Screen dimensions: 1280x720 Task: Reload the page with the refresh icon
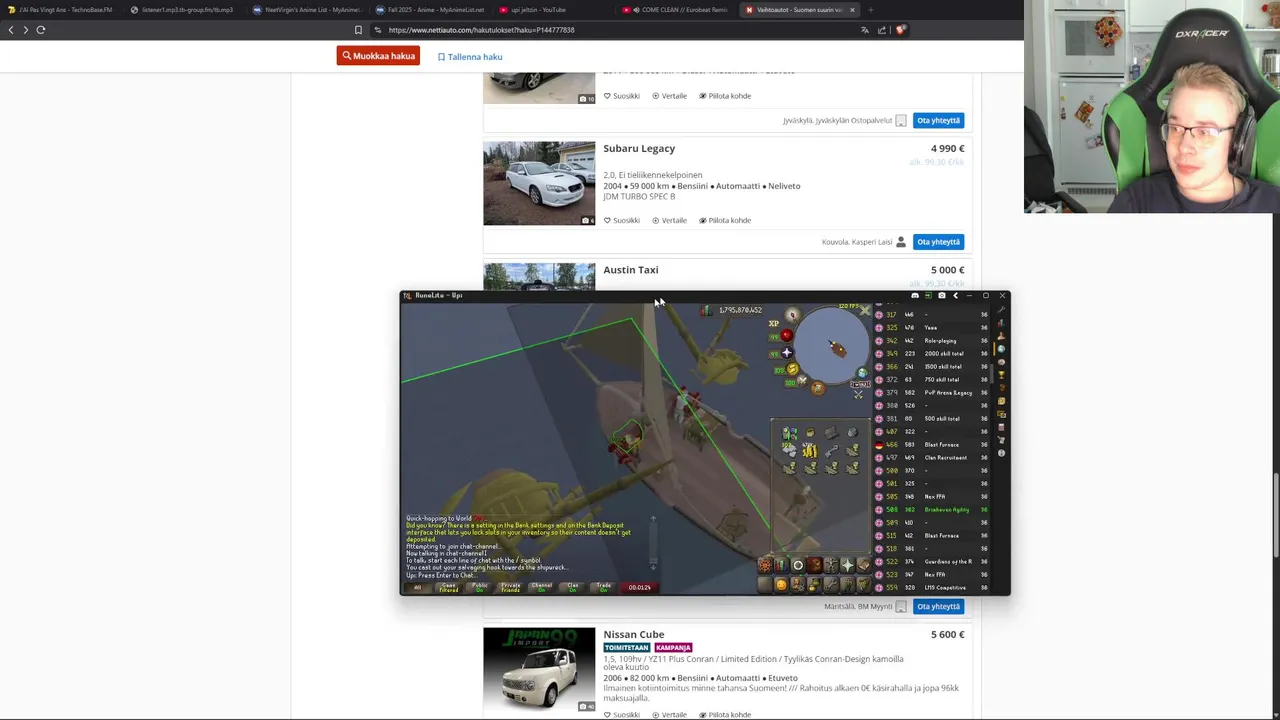[41, 30]
